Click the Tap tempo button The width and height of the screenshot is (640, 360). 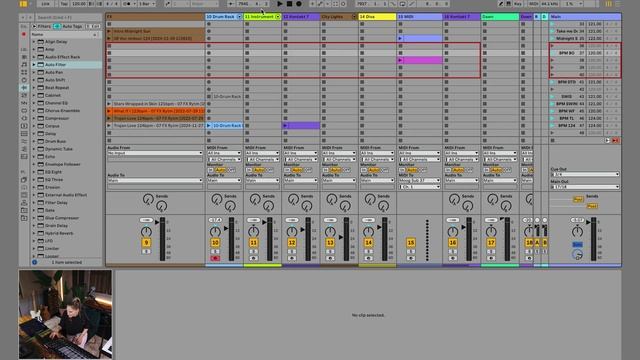click(x=64, y=4)
